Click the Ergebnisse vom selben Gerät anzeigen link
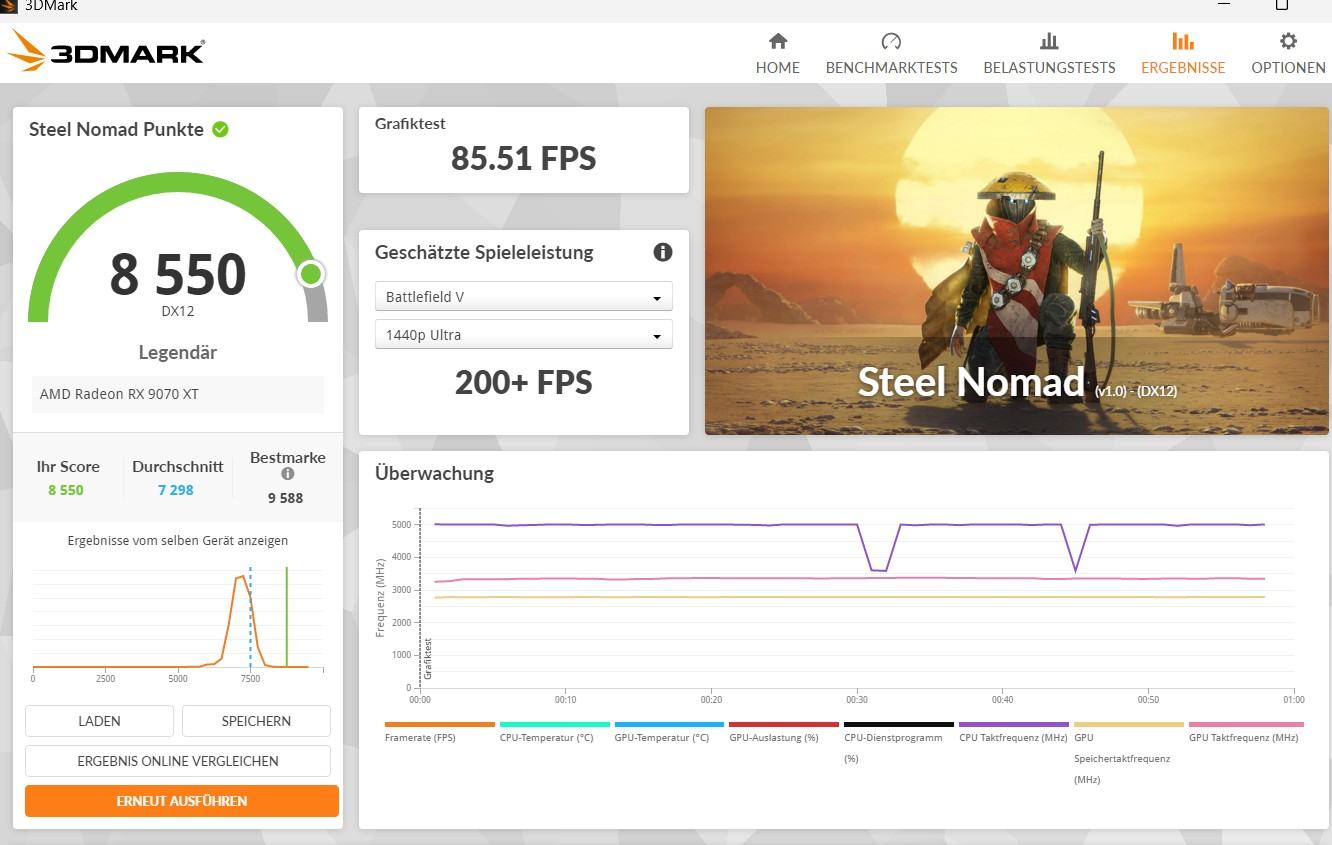This screenshot has width=1332, height=845. [x=178, y=540]
